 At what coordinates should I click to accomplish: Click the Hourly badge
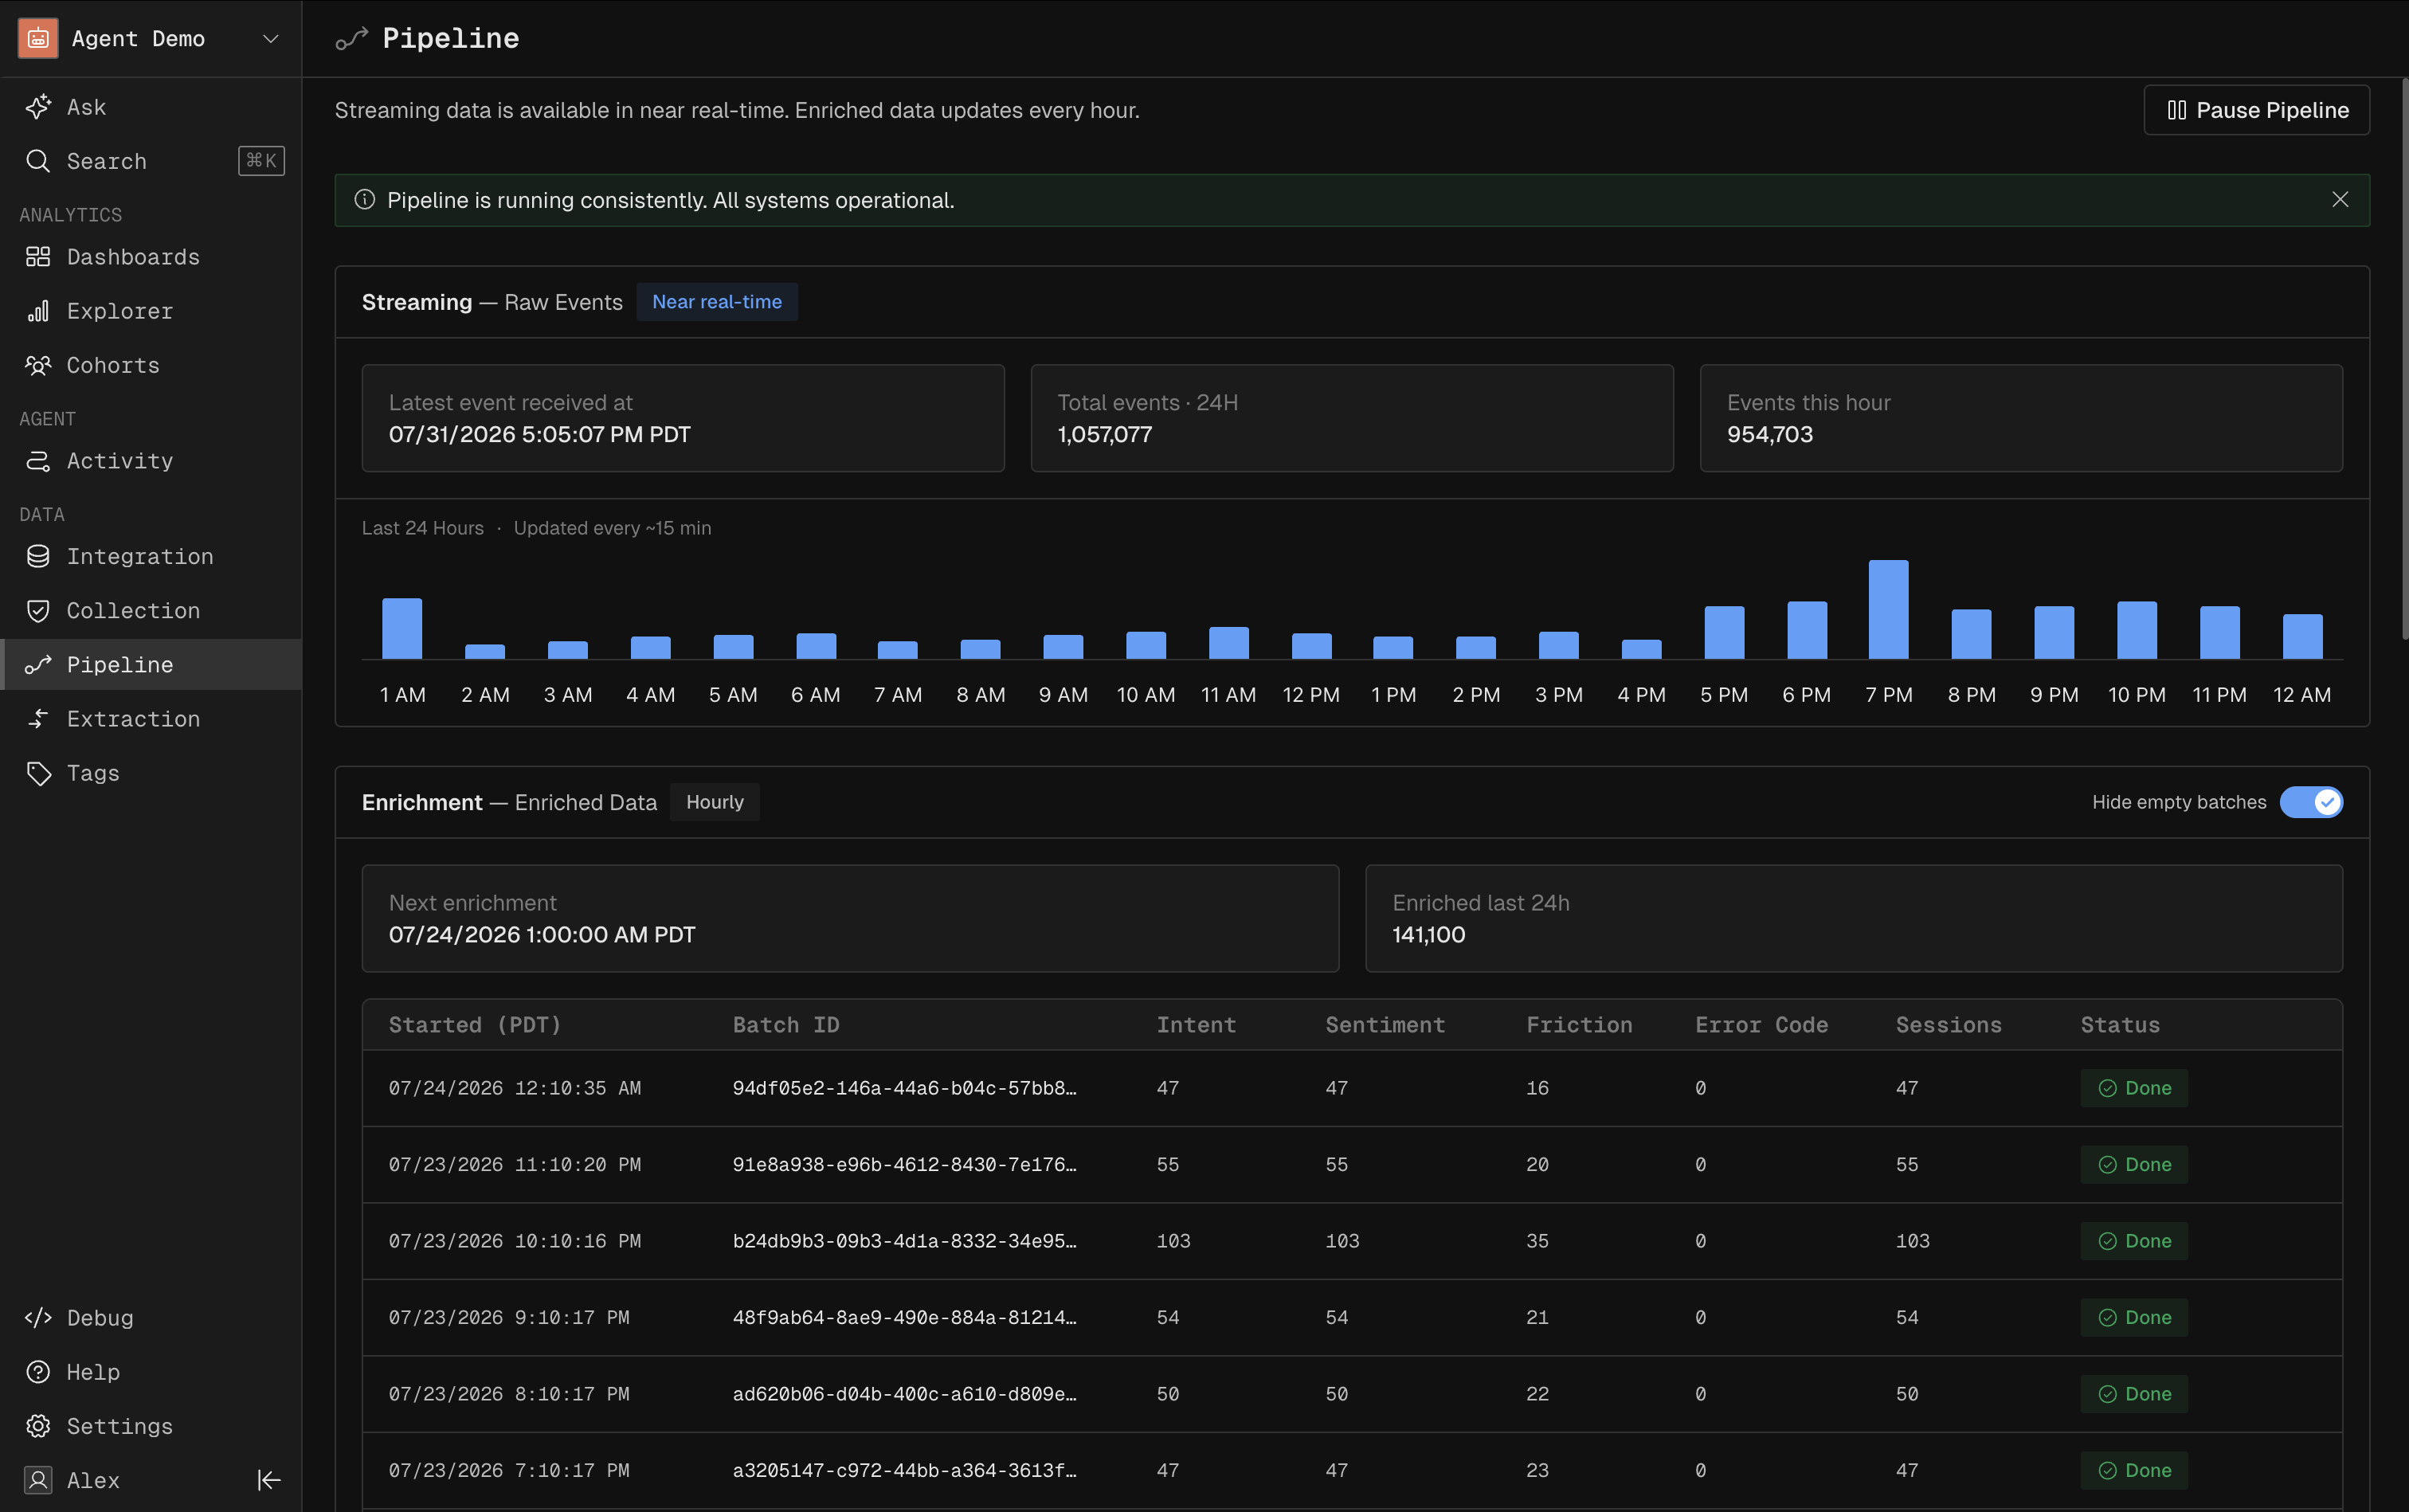[715, 802]
